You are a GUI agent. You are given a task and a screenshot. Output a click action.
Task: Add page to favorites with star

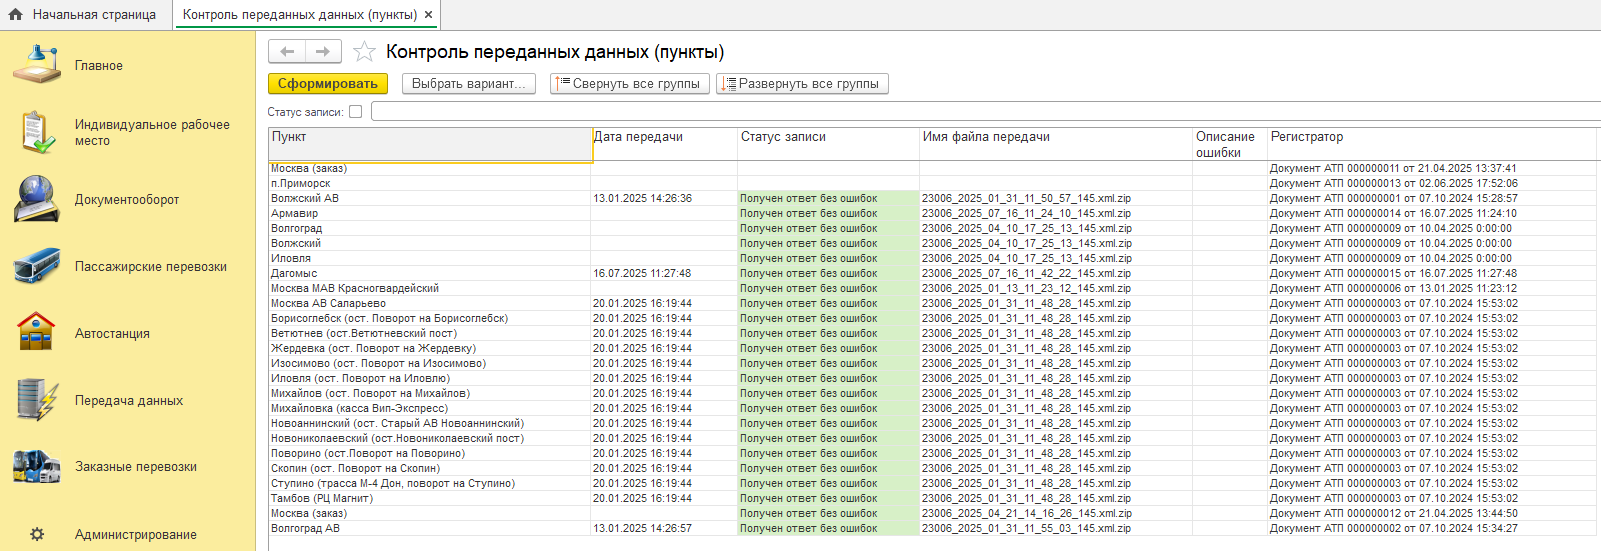point(364,52)
